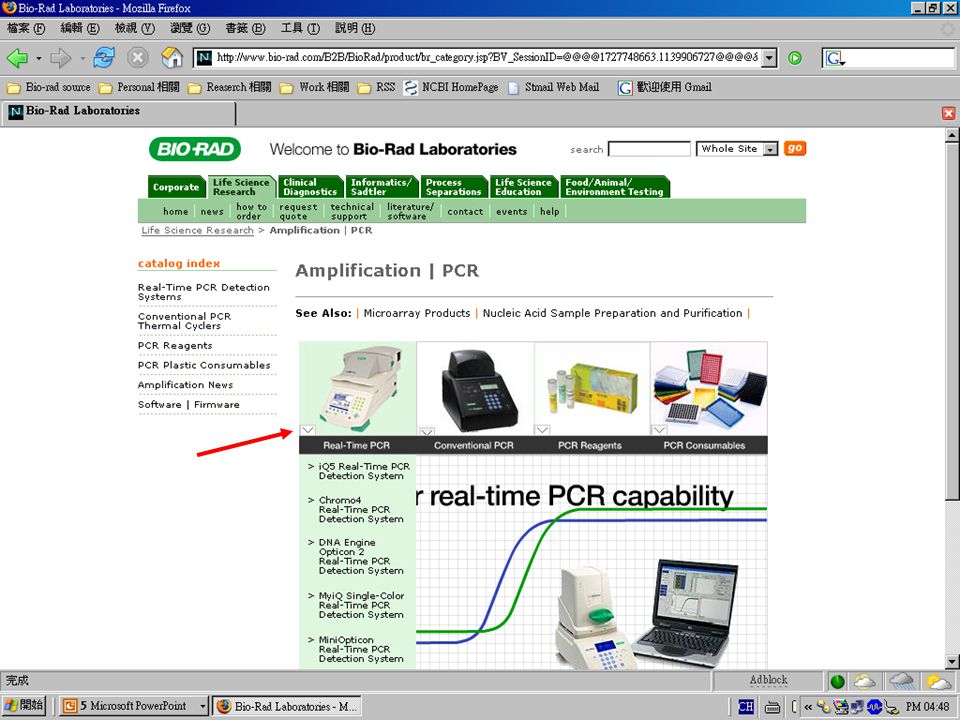
Task: Open the 書籤 (Bookmarks) menu
Action: (x=245, y=29)
